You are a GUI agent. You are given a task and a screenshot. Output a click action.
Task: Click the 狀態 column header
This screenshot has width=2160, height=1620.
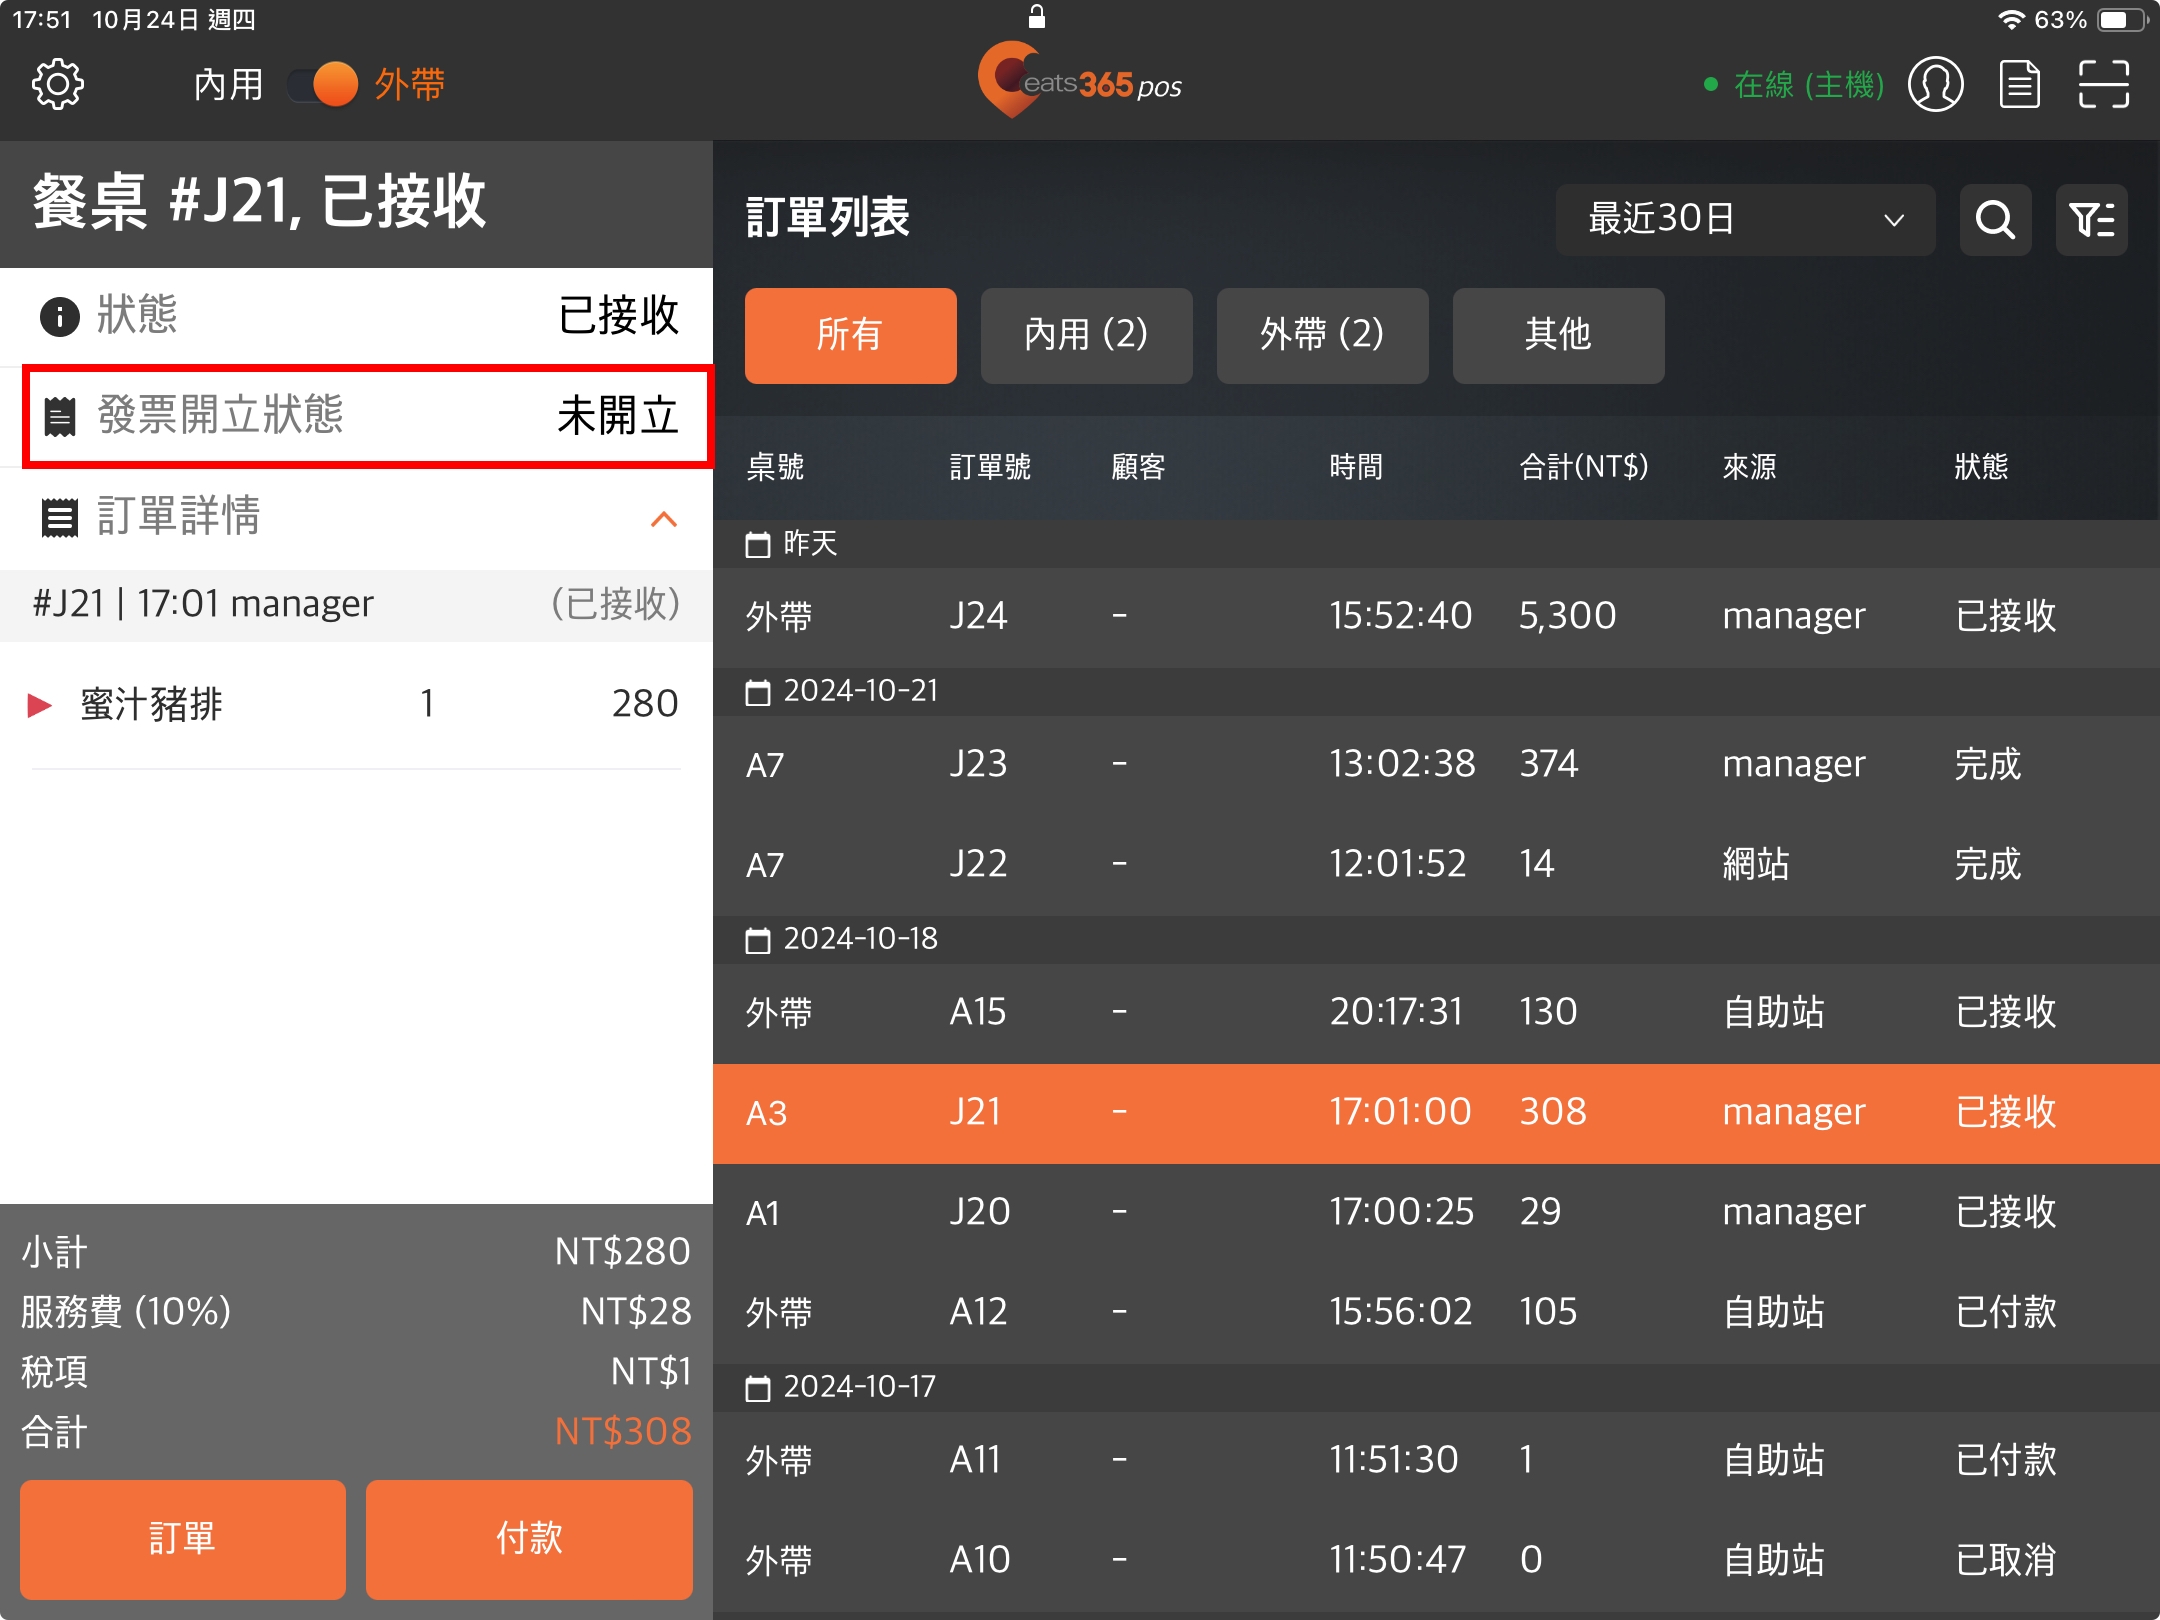1982,467
